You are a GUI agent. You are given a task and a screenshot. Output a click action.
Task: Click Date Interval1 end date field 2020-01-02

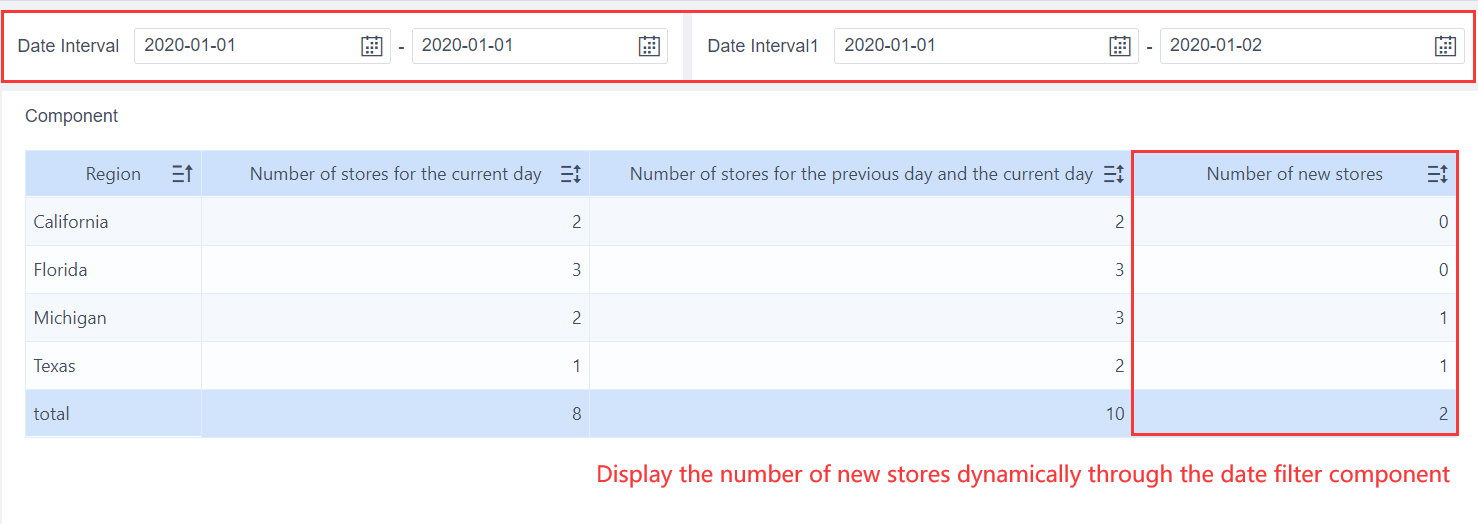(1290, 46)
